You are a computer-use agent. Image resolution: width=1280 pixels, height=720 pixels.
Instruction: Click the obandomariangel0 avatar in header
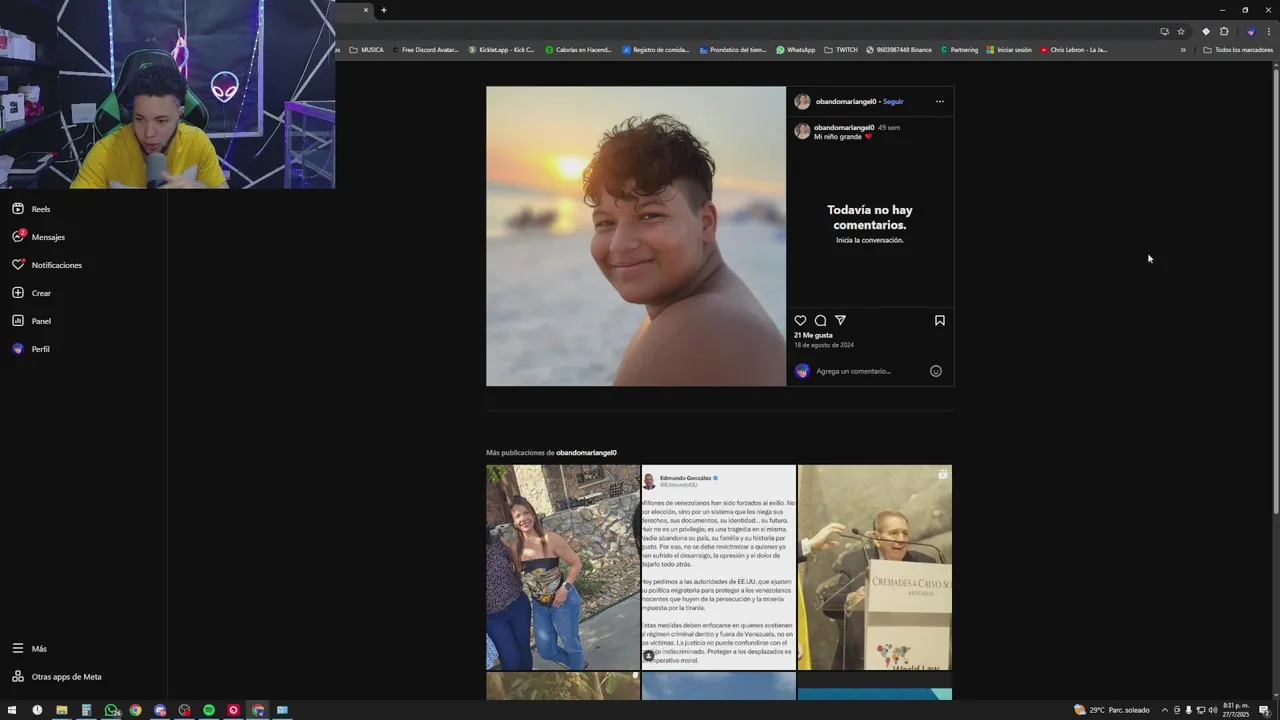[x=802, y=101]
